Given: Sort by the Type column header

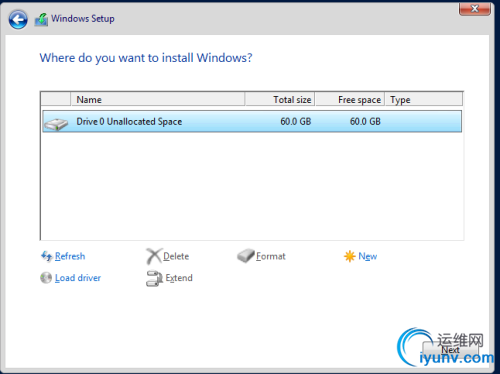Looking at the screenshot, I should click(x=424, y=100).
